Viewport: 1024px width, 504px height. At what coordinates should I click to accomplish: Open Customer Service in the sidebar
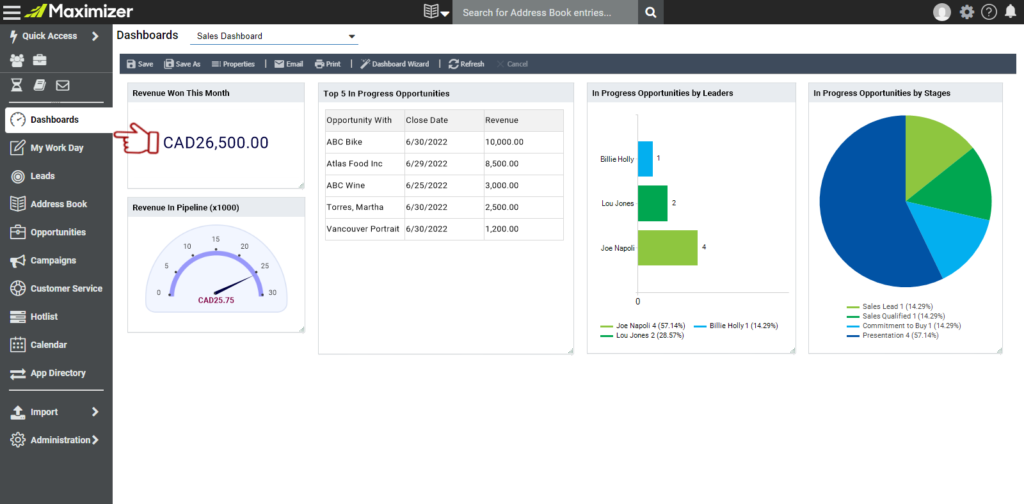[66, 288]
